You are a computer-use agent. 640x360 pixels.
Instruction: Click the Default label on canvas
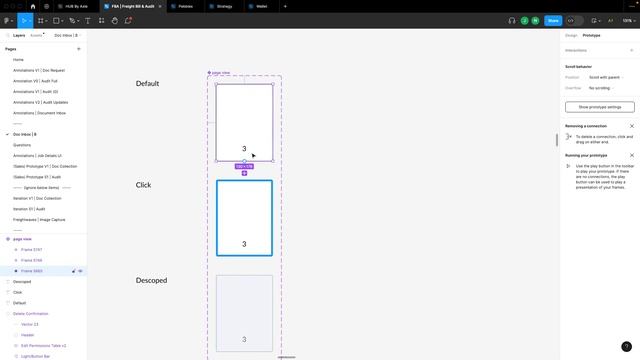tap(147, 83)
